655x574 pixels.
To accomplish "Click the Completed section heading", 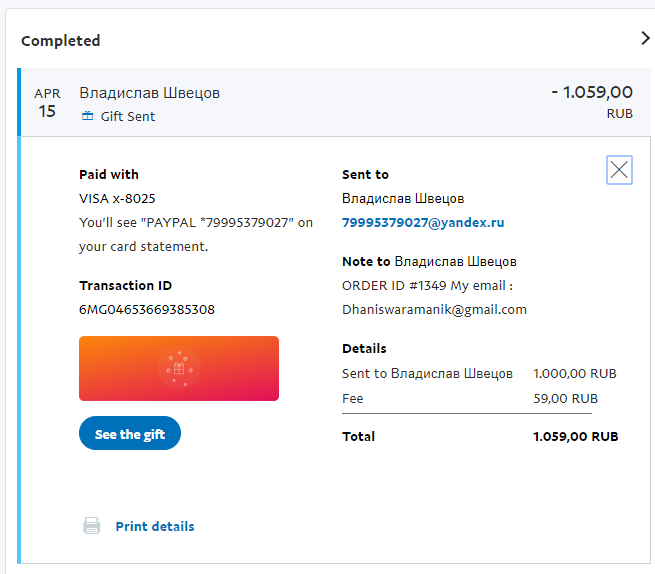I will (x=61, y=41).
